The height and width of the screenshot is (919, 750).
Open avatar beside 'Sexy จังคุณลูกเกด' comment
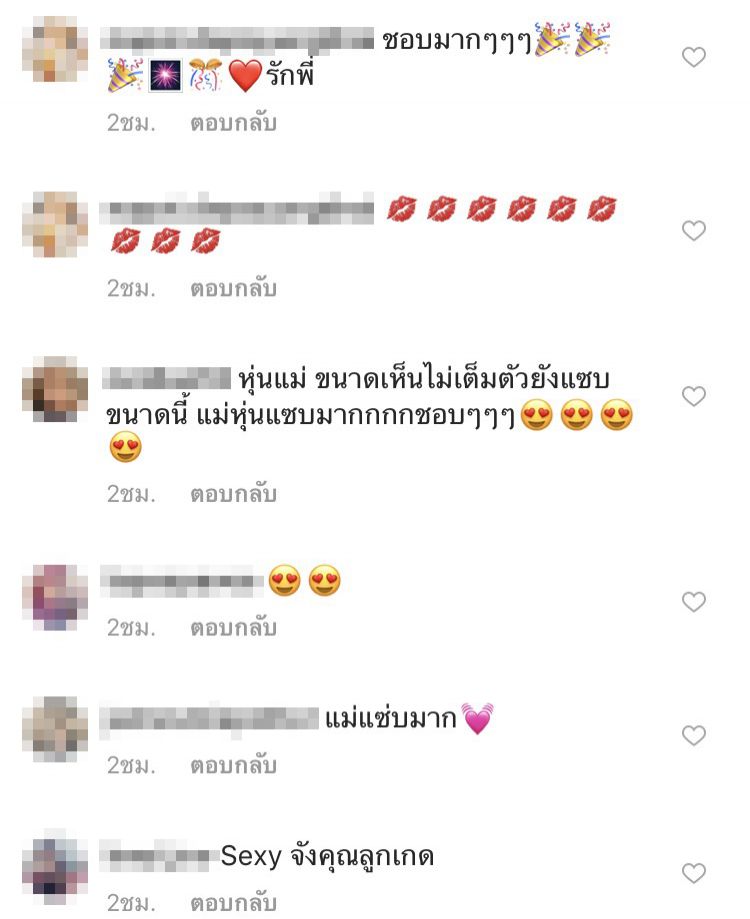55,867
